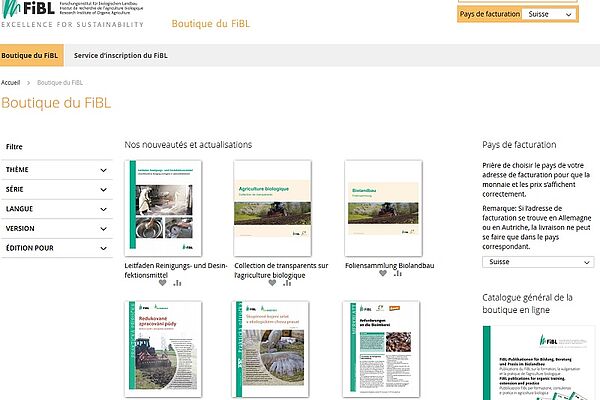This screenshot has width=600, height=400.
Task: Compare the Leitfaden Reinigungs- und Desinfektionsmittel item
Action: pos(177,283)
